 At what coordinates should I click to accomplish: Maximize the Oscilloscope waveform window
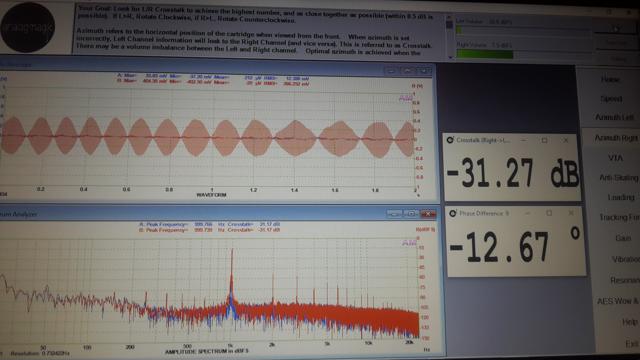click(408, 71)
